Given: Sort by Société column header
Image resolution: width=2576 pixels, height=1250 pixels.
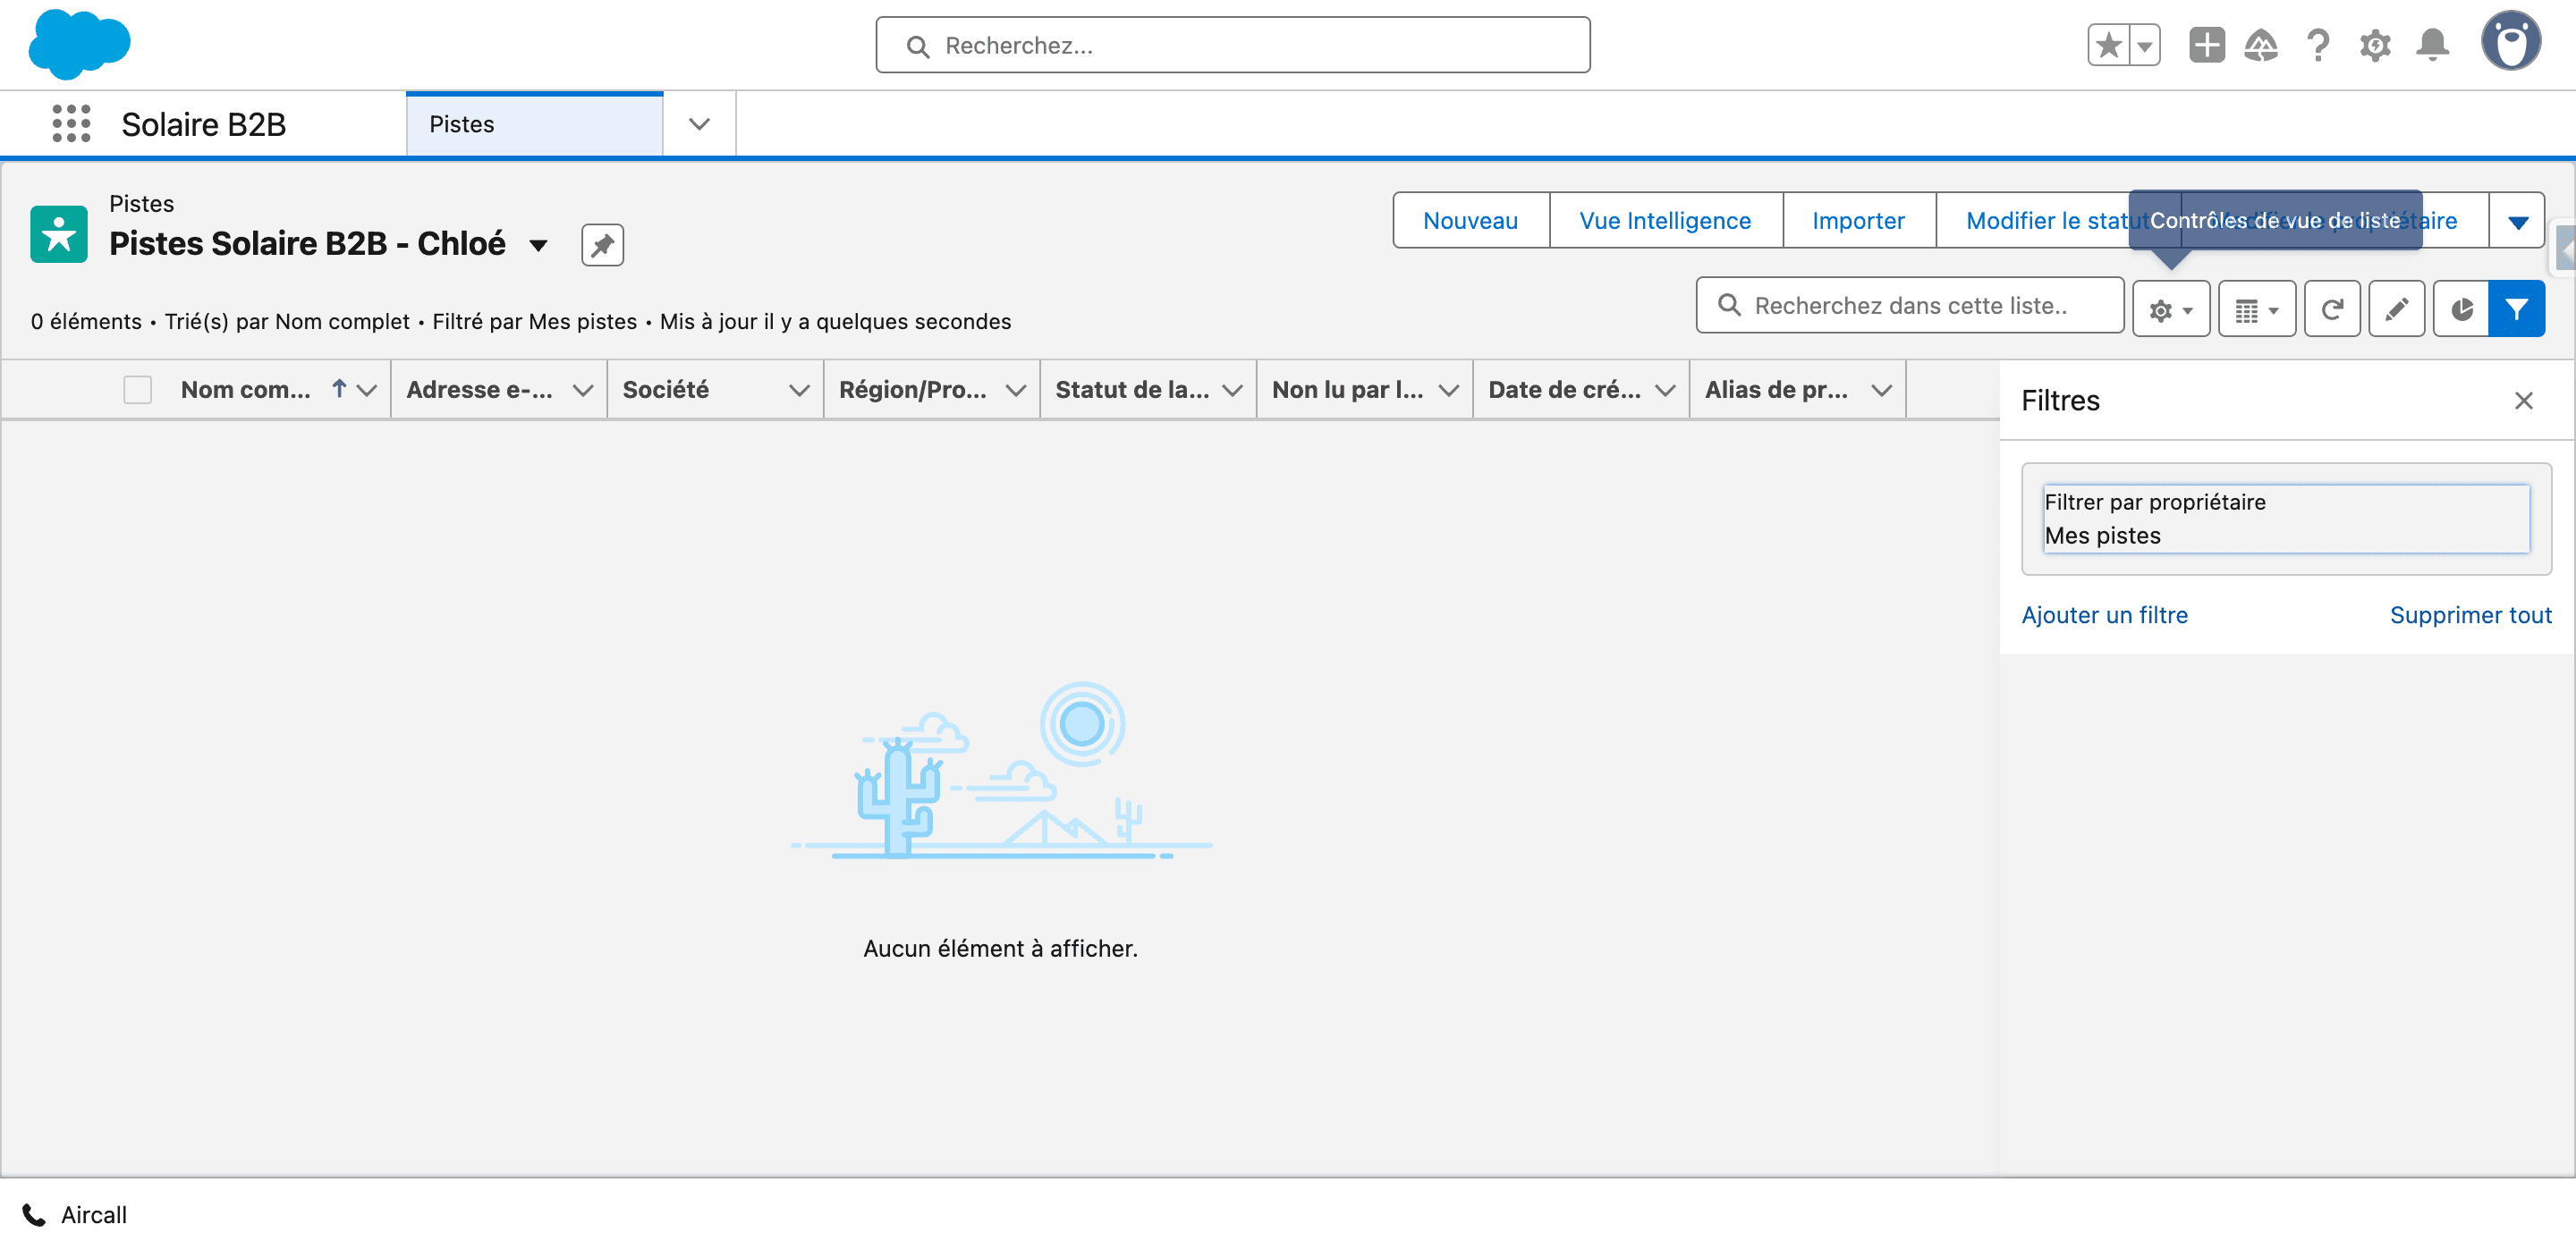Looking at the screenshot, I should (x=665, y=390).
